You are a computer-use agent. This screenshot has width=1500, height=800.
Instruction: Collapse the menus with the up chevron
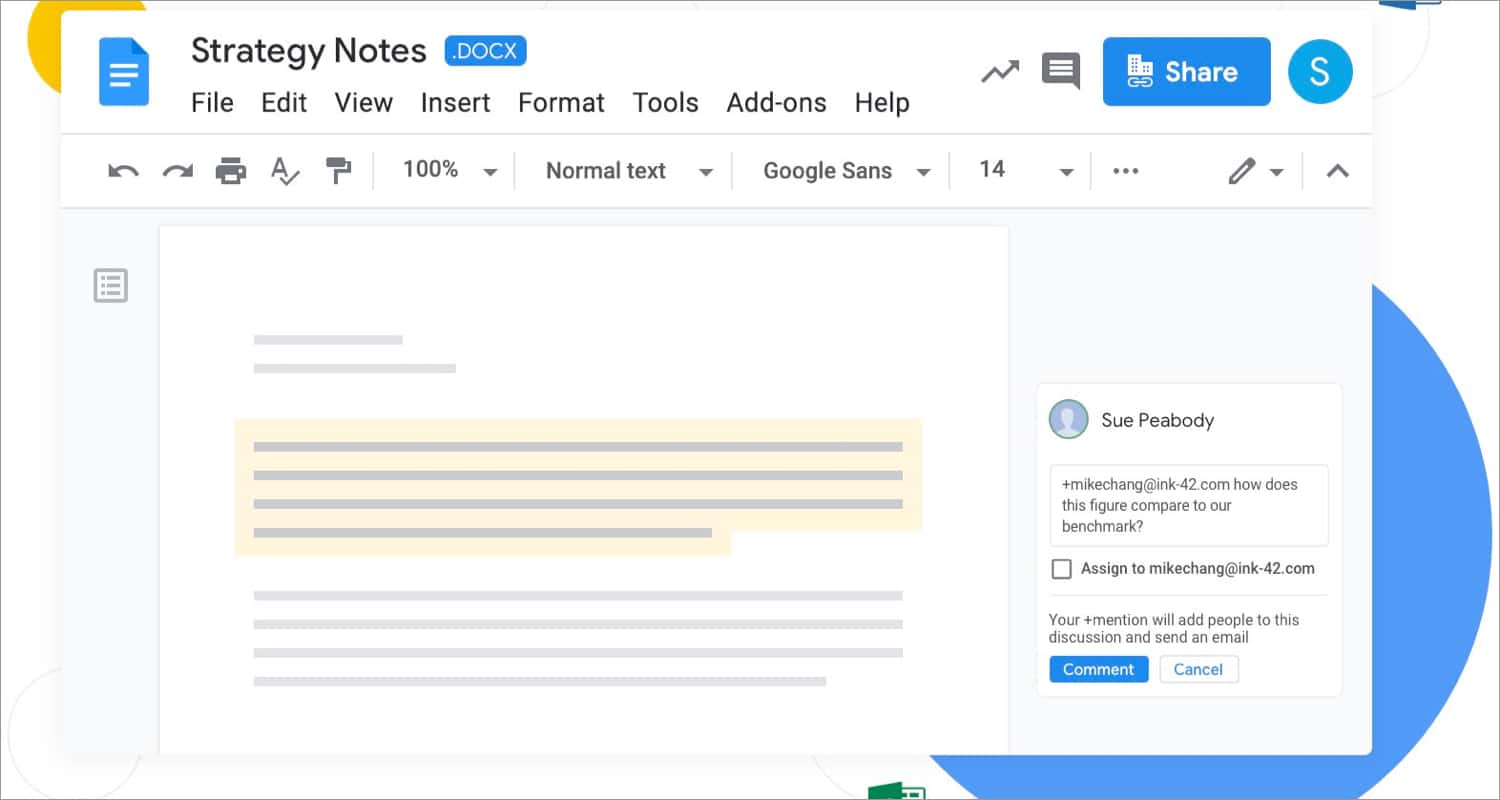tap(1337, 171)
